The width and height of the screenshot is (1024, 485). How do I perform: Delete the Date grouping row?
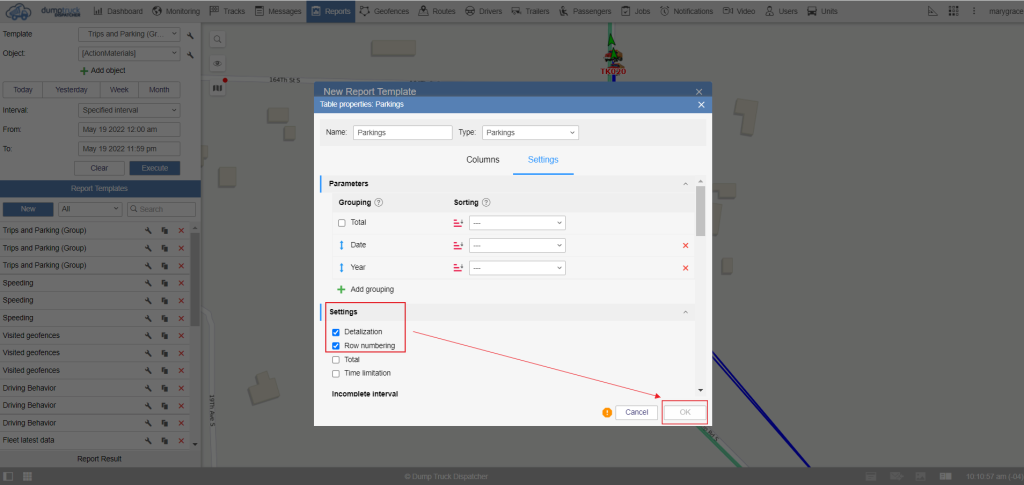pyautogui.click(x=685, y=245)
